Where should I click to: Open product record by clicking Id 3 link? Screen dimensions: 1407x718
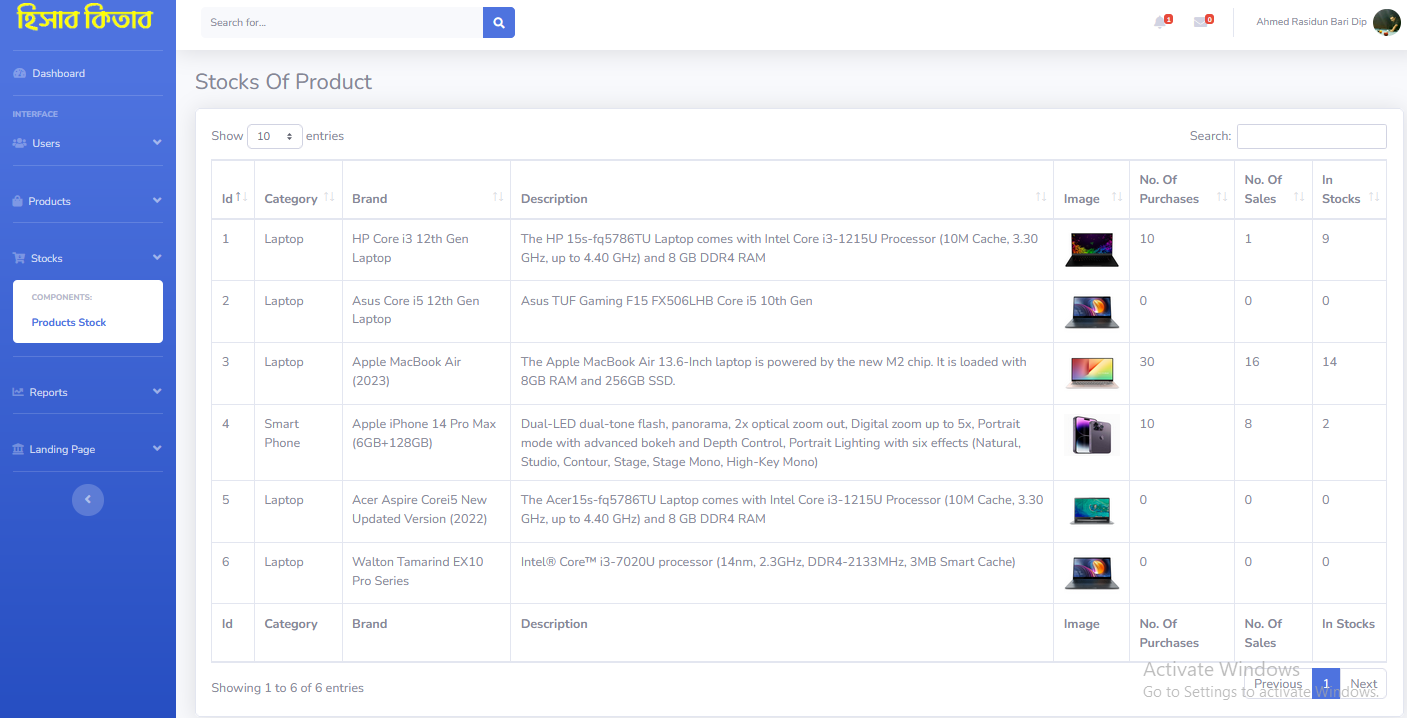225,361
